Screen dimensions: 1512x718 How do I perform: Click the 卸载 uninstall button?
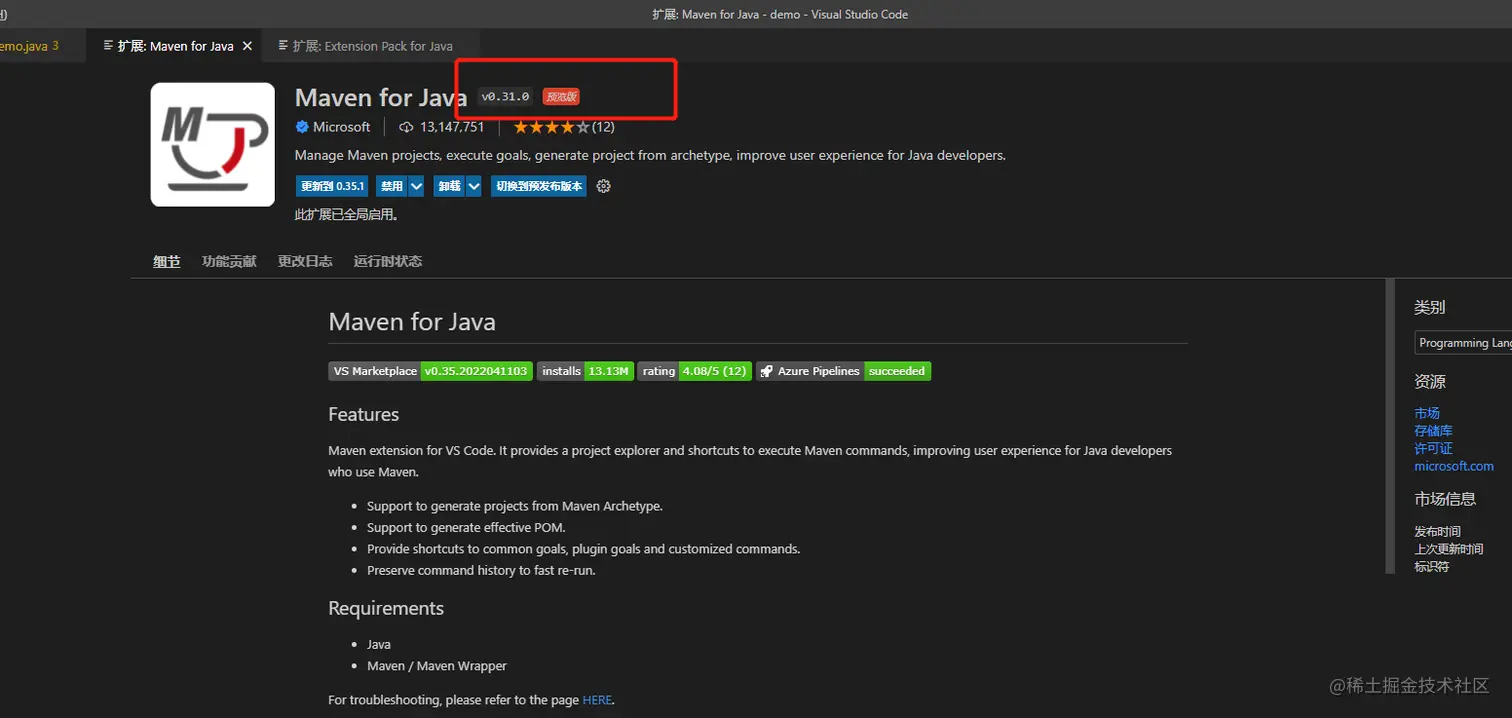point(449,186)
